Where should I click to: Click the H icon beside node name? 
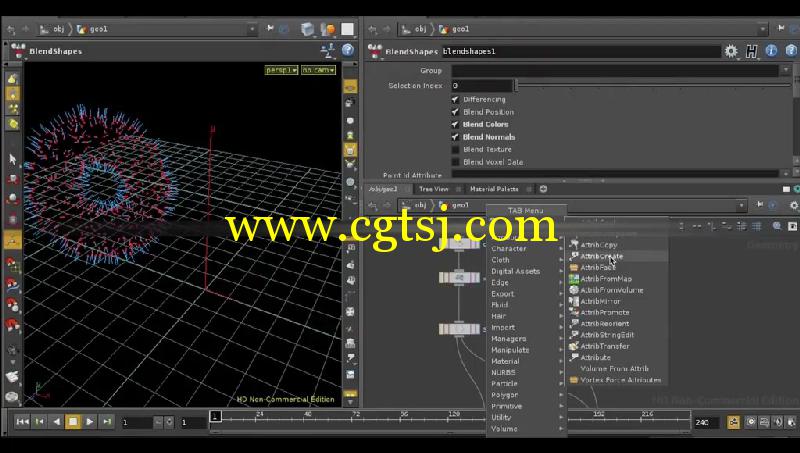coord(752,51)
